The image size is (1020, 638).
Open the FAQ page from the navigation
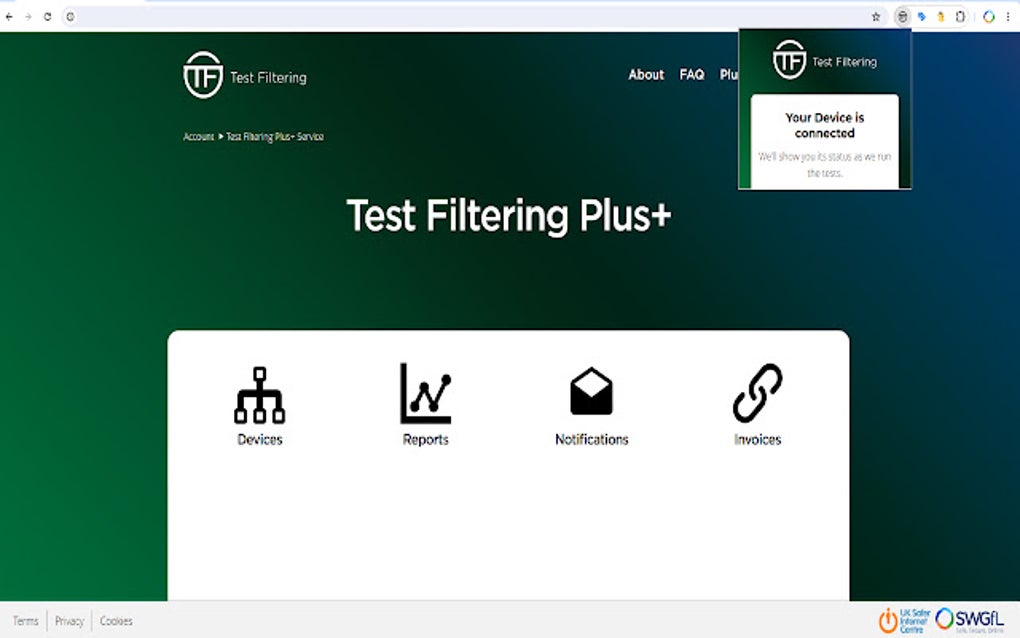point(691,74)
